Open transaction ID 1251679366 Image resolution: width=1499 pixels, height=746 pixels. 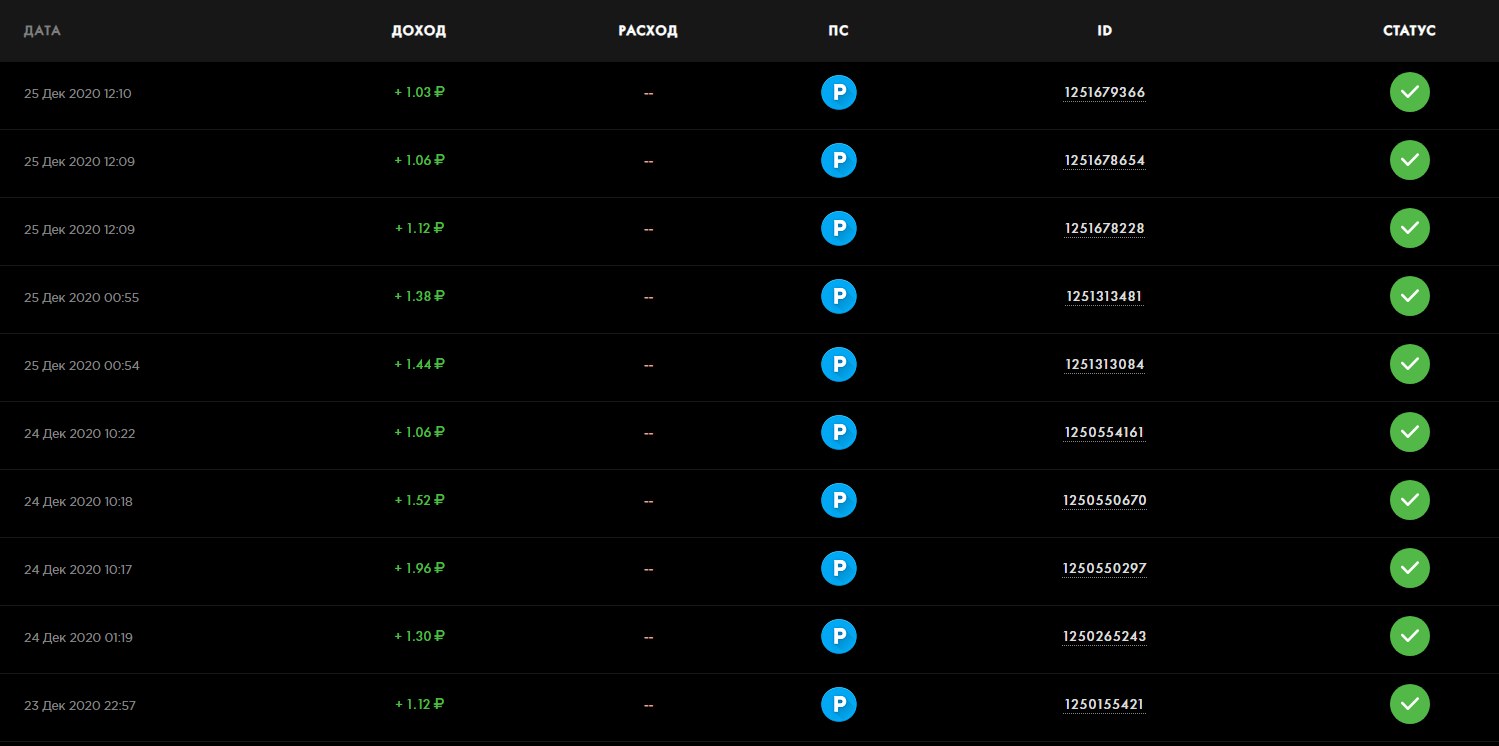(1105, 93)
